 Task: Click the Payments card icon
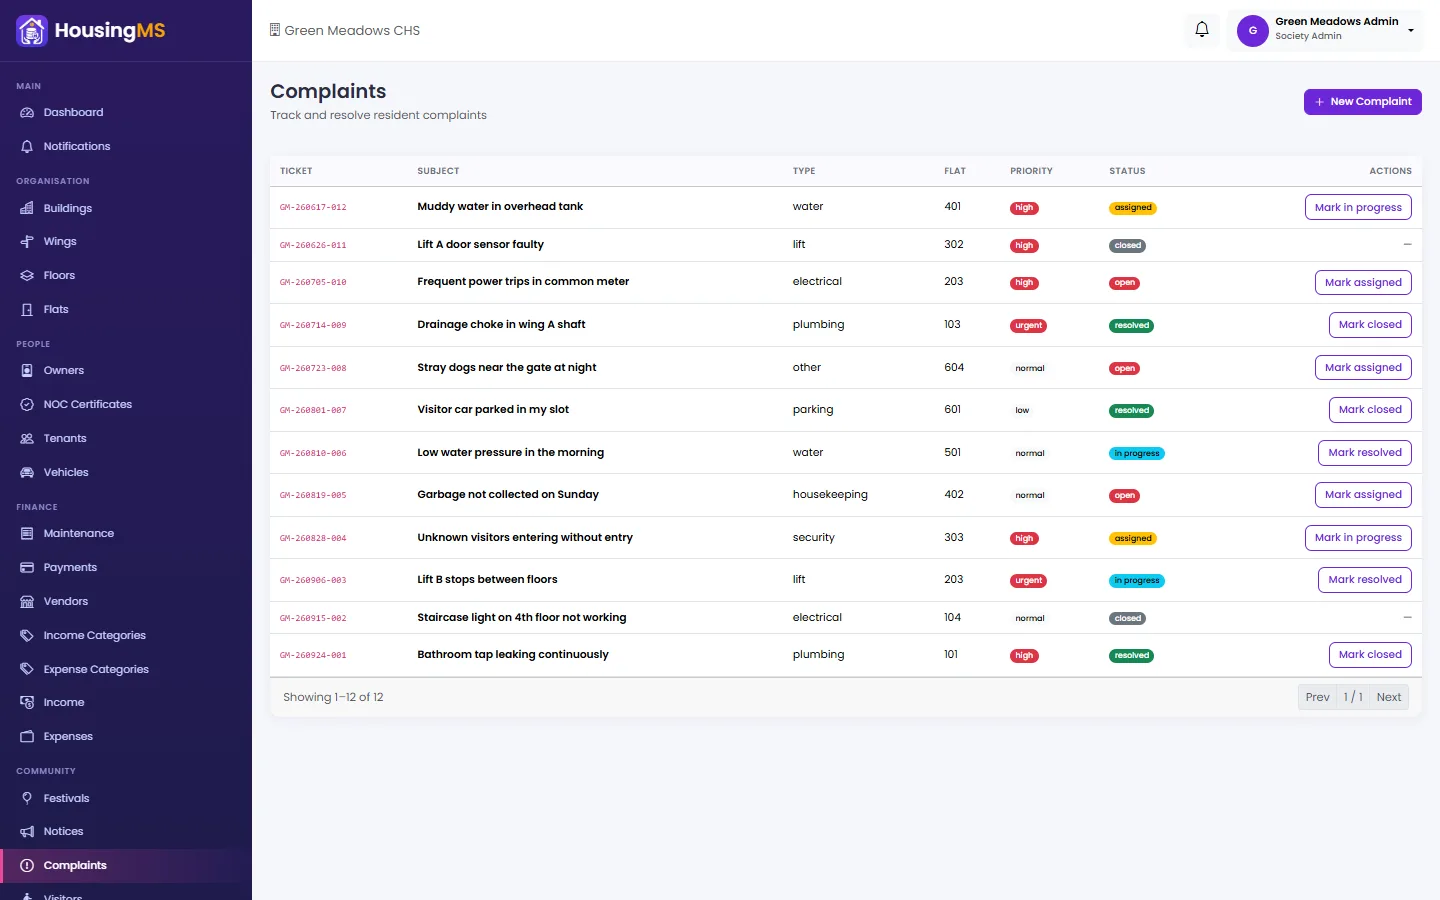click(27, 568)
